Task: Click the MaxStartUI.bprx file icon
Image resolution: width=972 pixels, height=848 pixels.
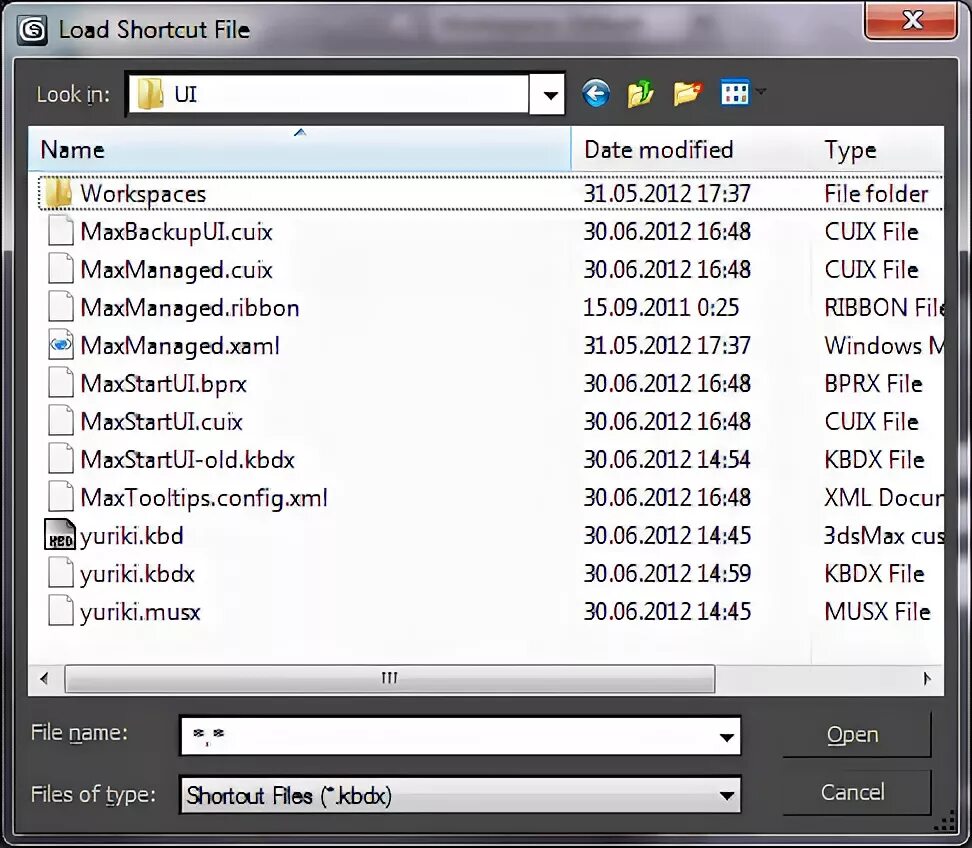Action: pyautogui.click(x=61, y=383)
